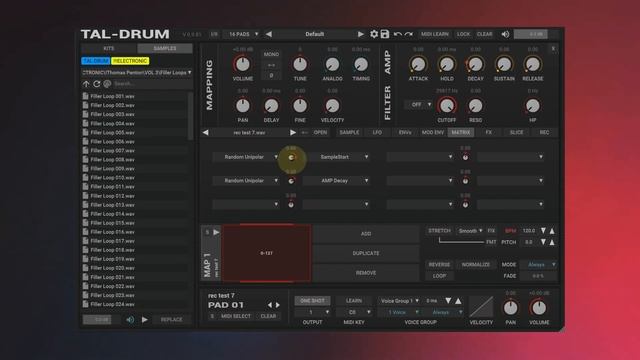Image resolution: width=640 pixels, height=360 pixels.
Task: Toggle STRETCH mode
Action: tap(439, 231)
